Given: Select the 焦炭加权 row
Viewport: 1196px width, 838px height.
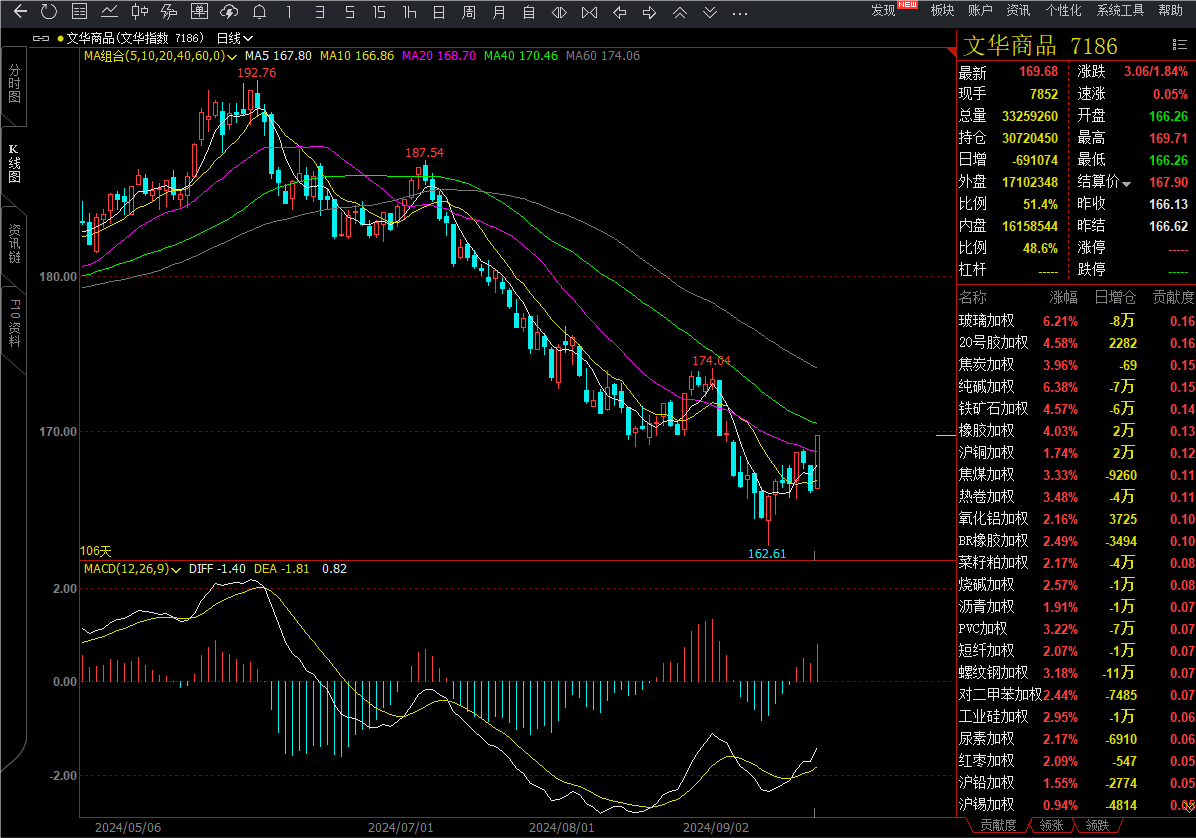Looking at the screenshot, I should [1075, 365].
